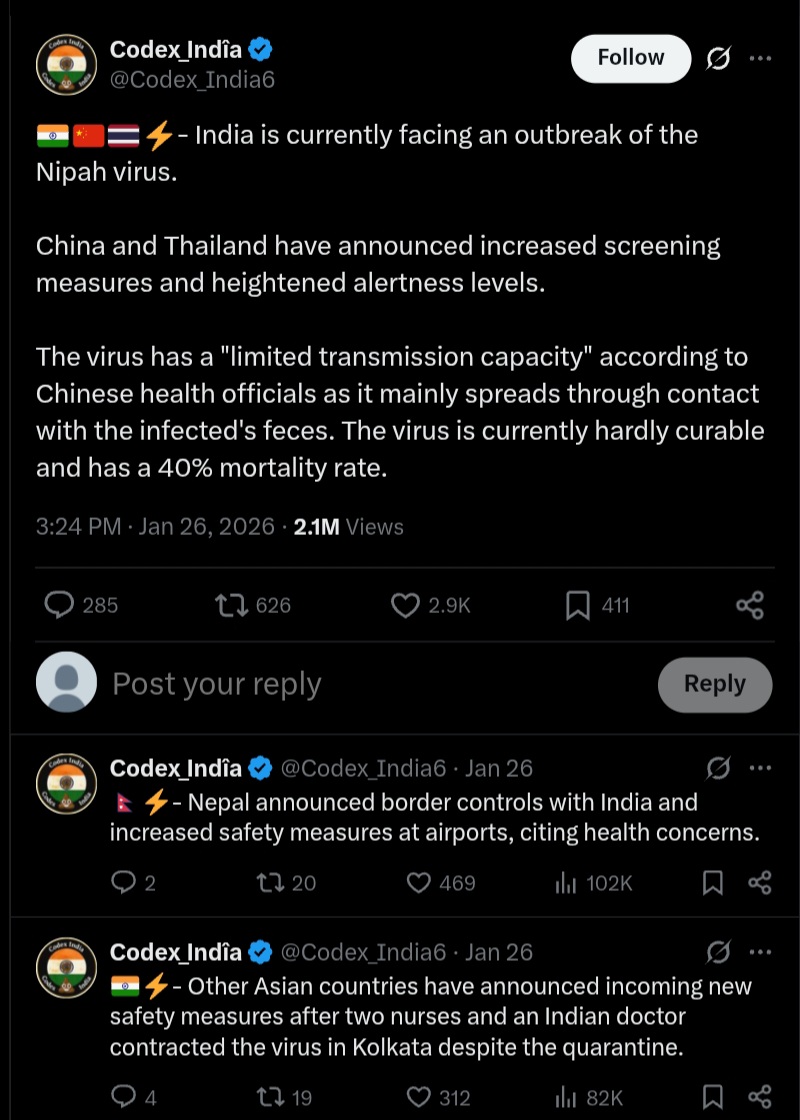
Task: Open the @Codex_India6 handle link on main post
Action: 192,80
